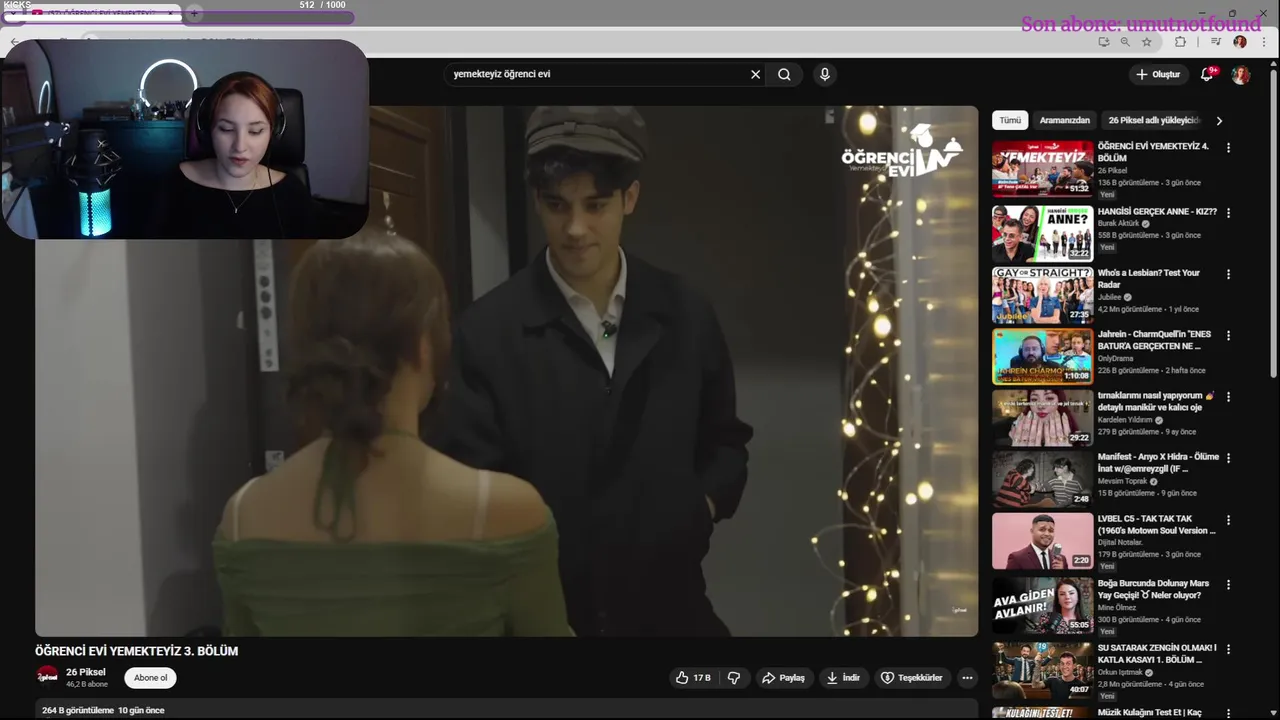This screenshot has width=1280, height=720.
Task: Open options for Who's a Lesbian video
Action: [x=1229, y=274]
